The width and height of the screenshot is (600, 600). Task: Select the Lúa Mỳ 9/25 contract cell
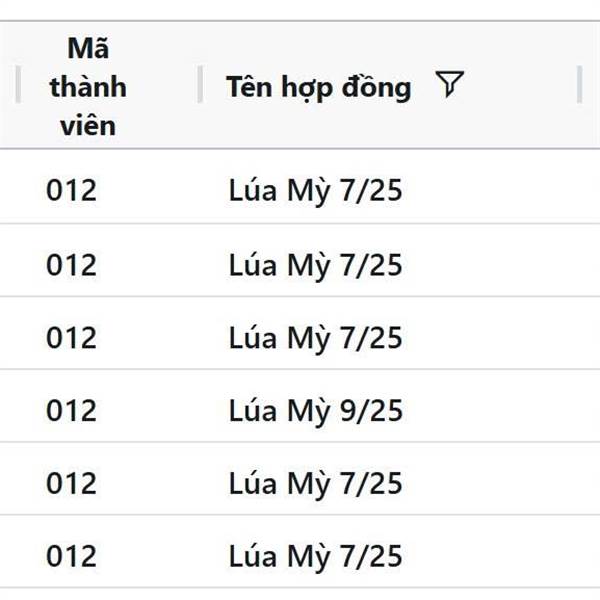tap(316, 411)
